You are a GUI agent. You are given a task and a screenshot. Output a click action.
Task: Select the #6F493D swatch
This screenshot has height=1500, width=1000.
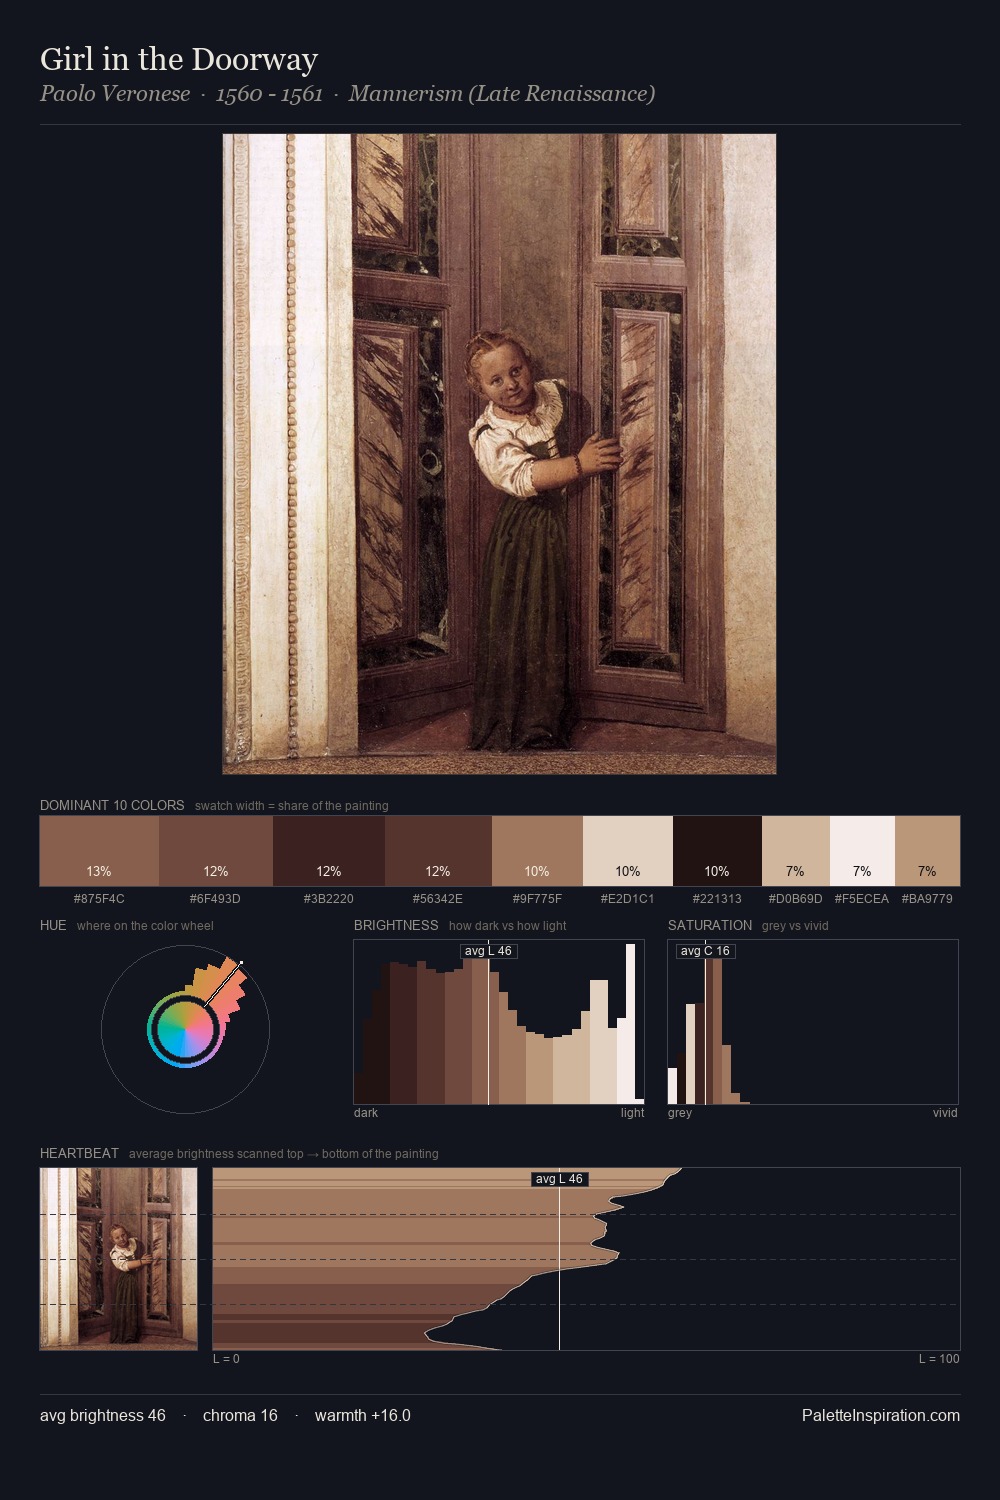point(216,851)
